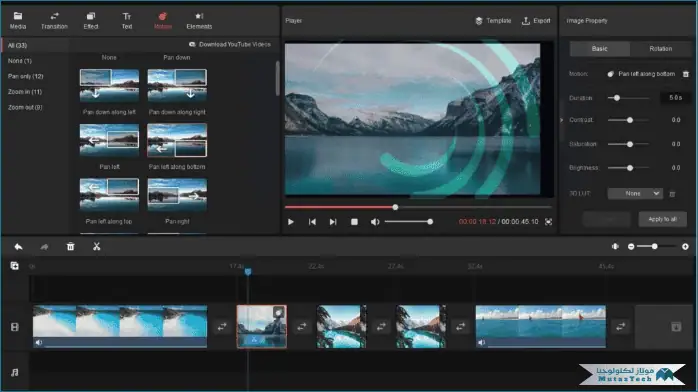Screen dimensions: 698x392
Task: Click the timeline playhead marker
Action: point(248,271)
